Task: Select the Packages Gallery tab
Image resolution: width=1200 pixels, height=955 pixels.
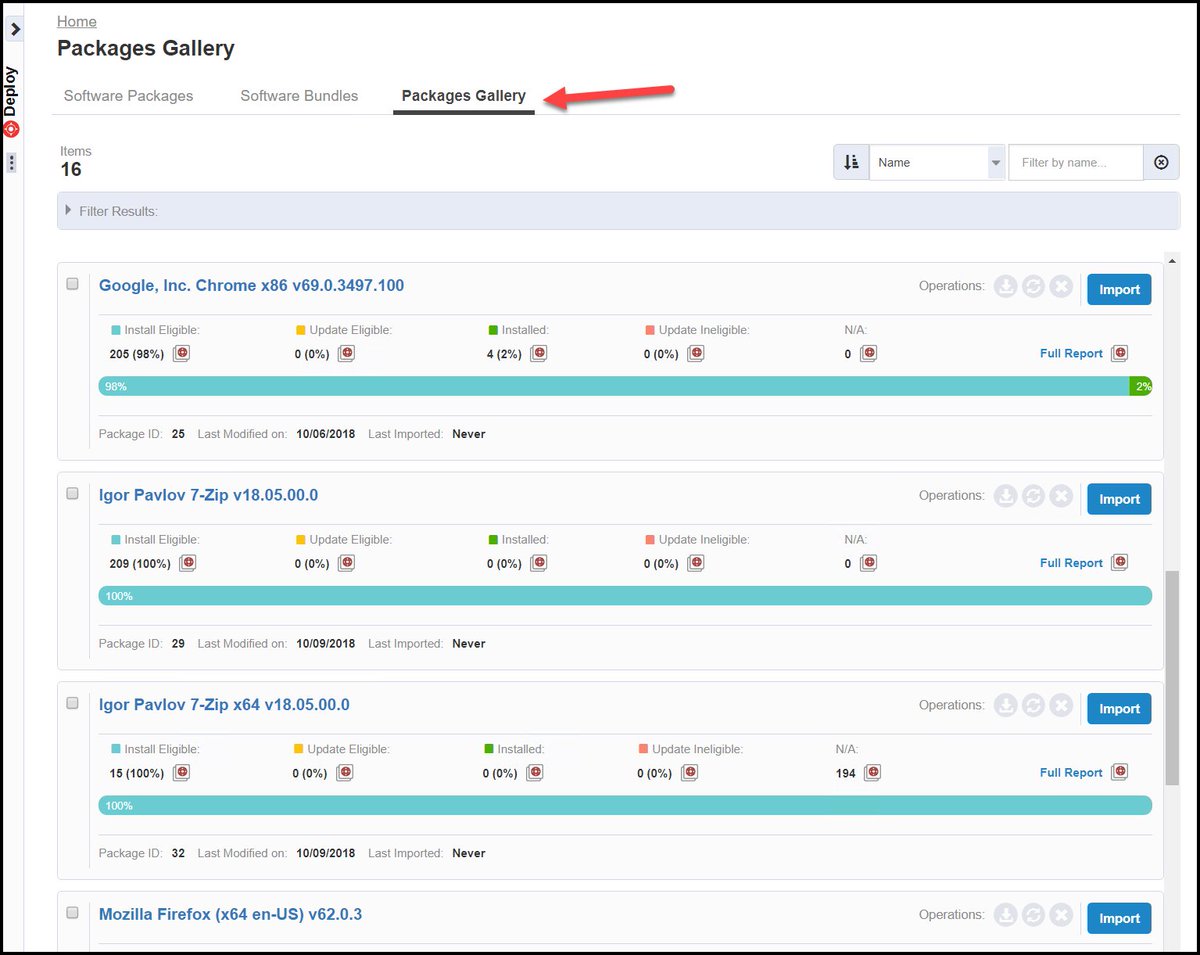Action: [464, 96]
